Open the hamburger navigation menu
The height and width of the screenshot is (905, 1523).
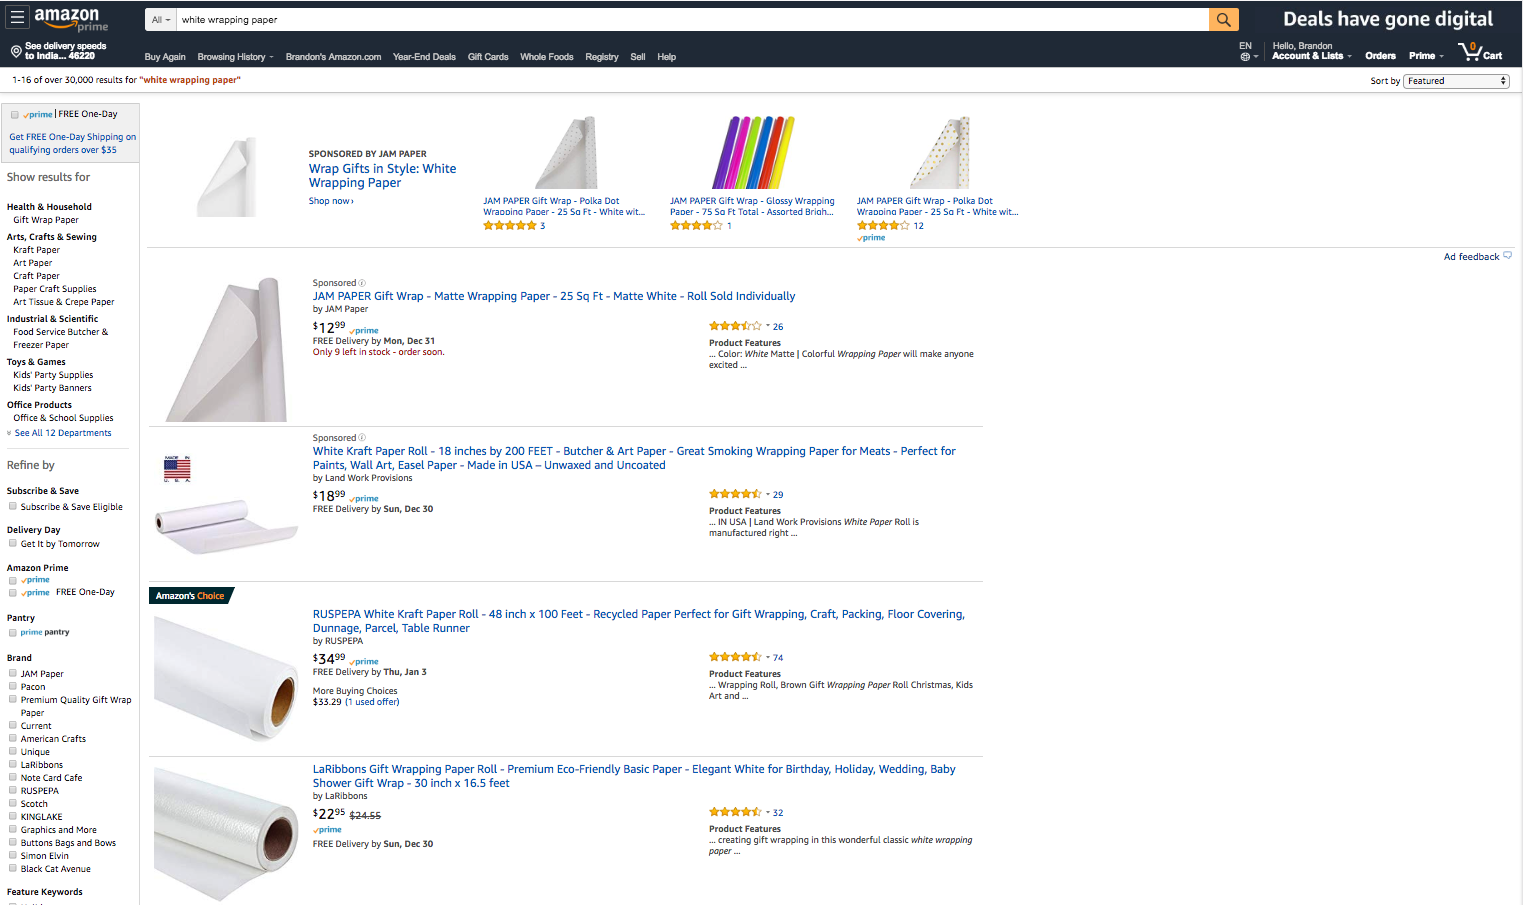click(17, 18)
